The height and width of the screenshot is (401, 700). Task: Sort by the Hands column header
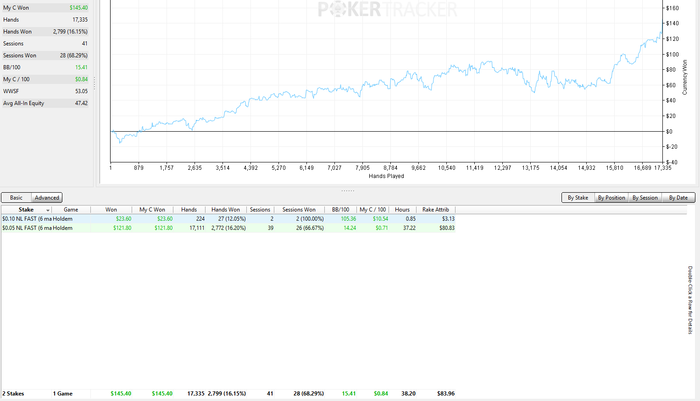(189, 209)
